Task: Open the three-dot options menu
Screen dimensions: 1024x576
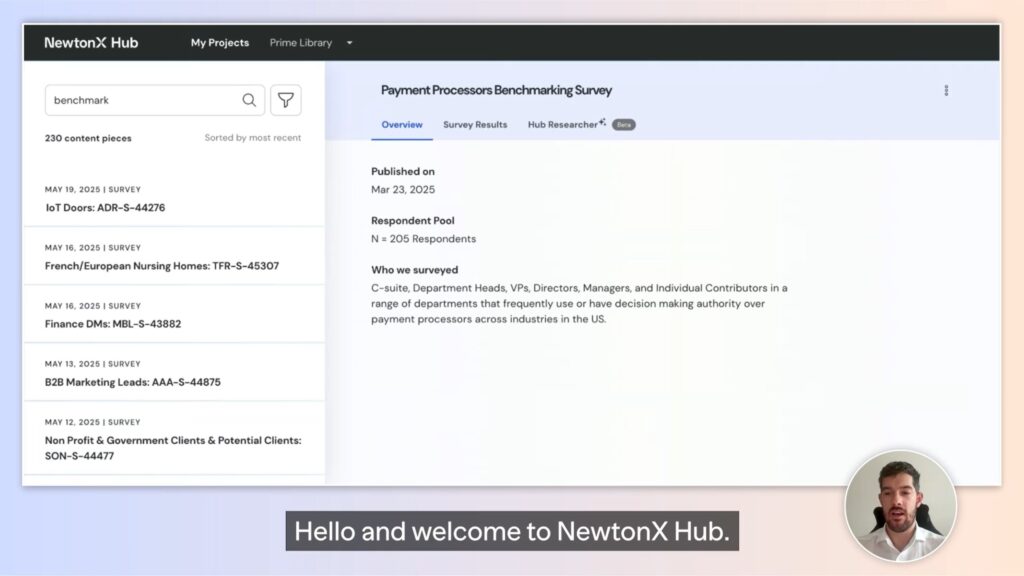Action: 946,90
